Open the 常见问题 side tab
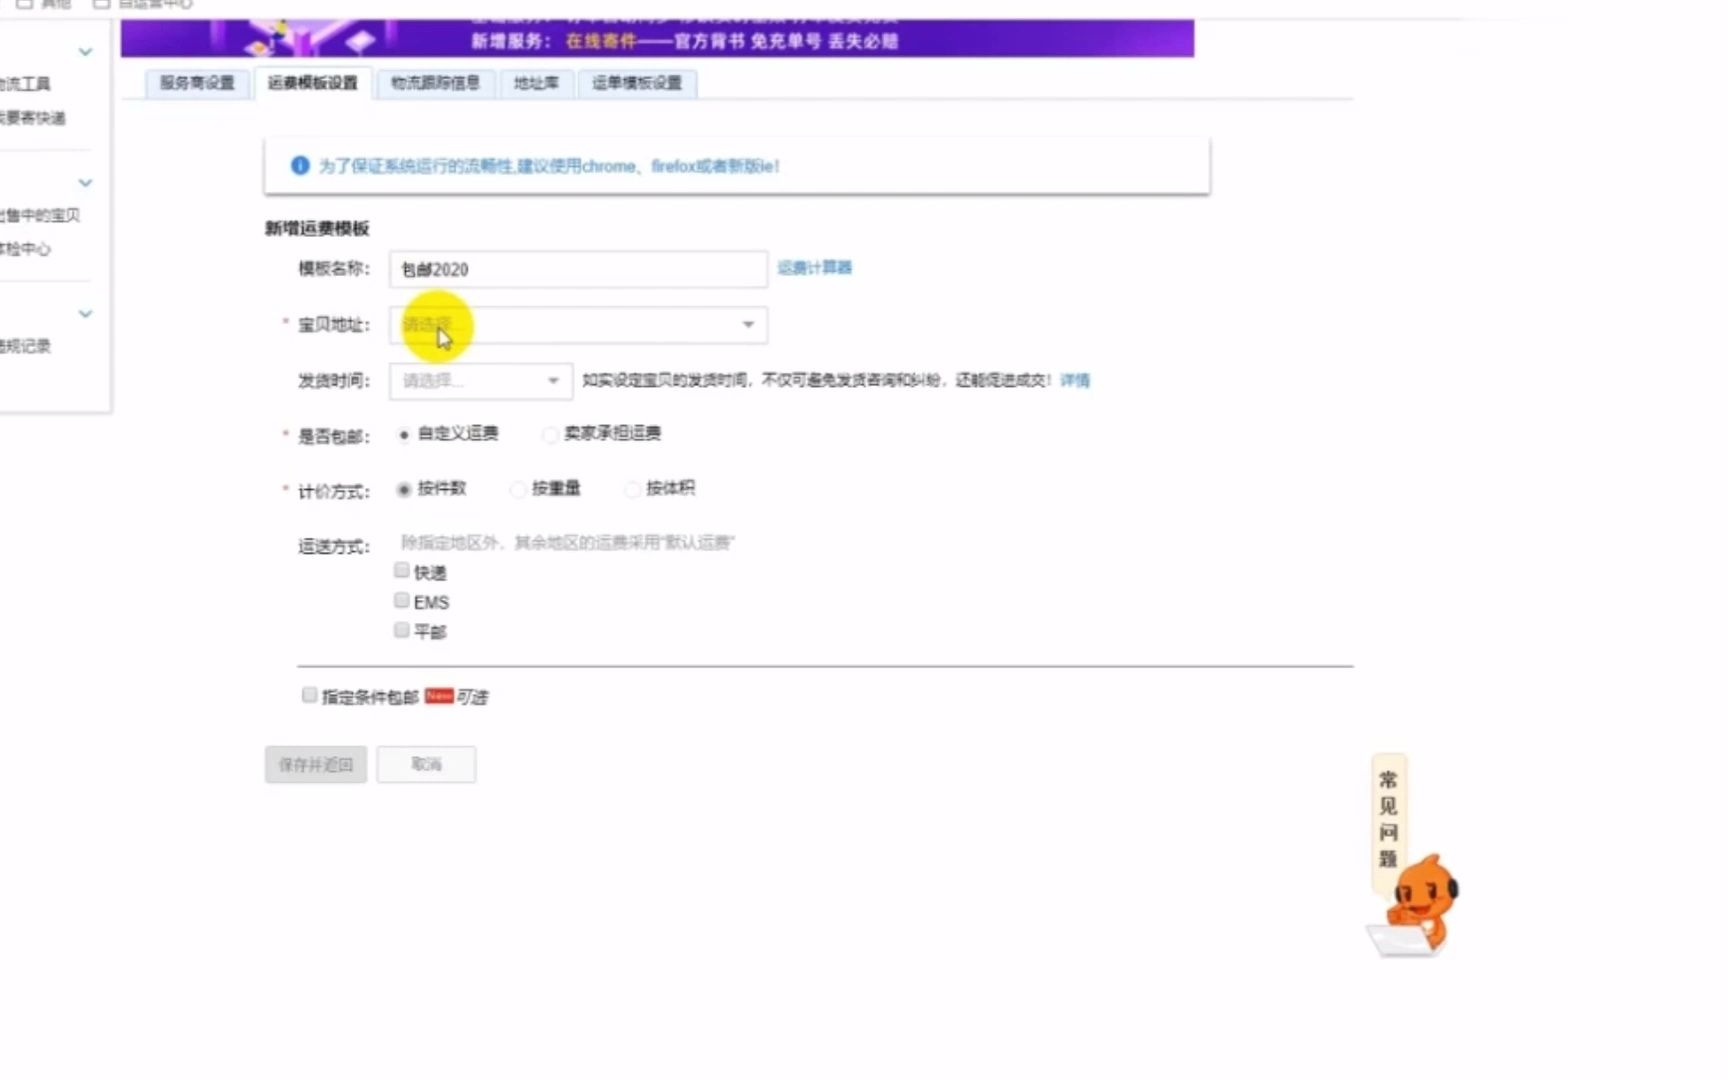 click(x=1388, y=819)
